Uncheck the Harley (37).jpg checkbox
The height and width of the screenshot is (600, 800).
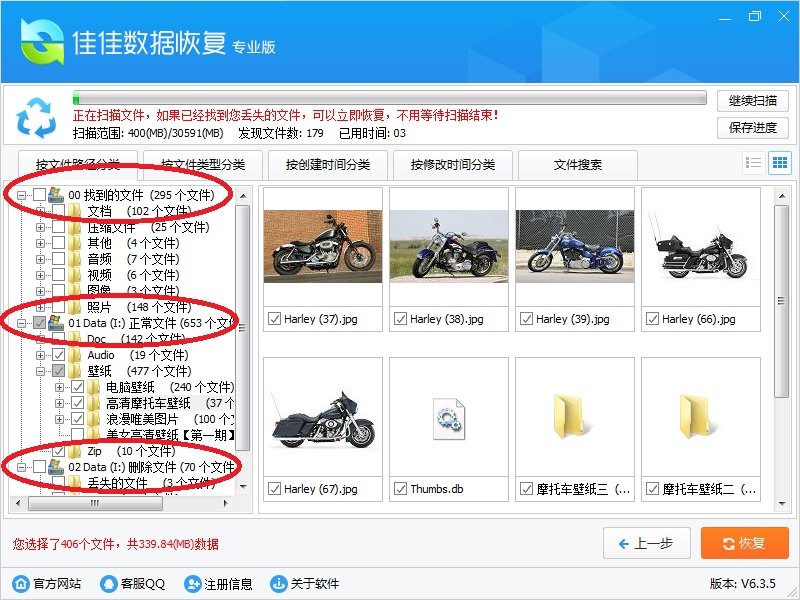coord(274,319)
